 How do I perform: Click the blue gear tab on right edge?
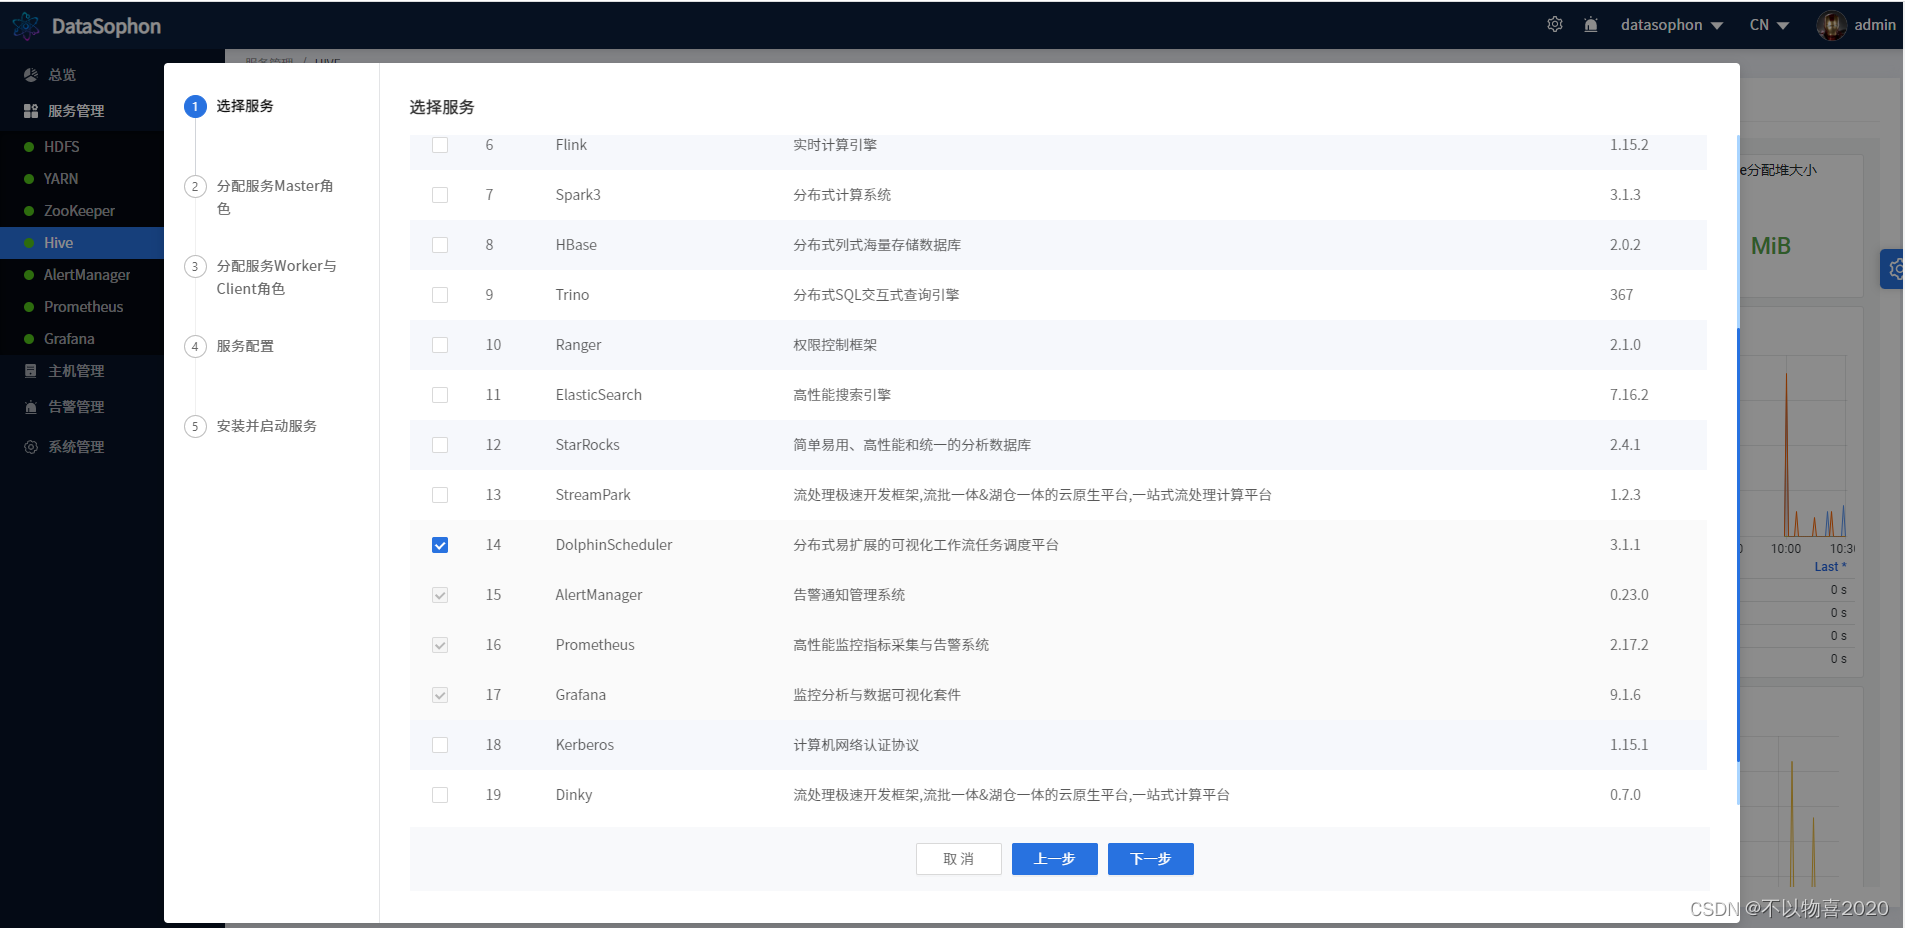(1892, 269)
